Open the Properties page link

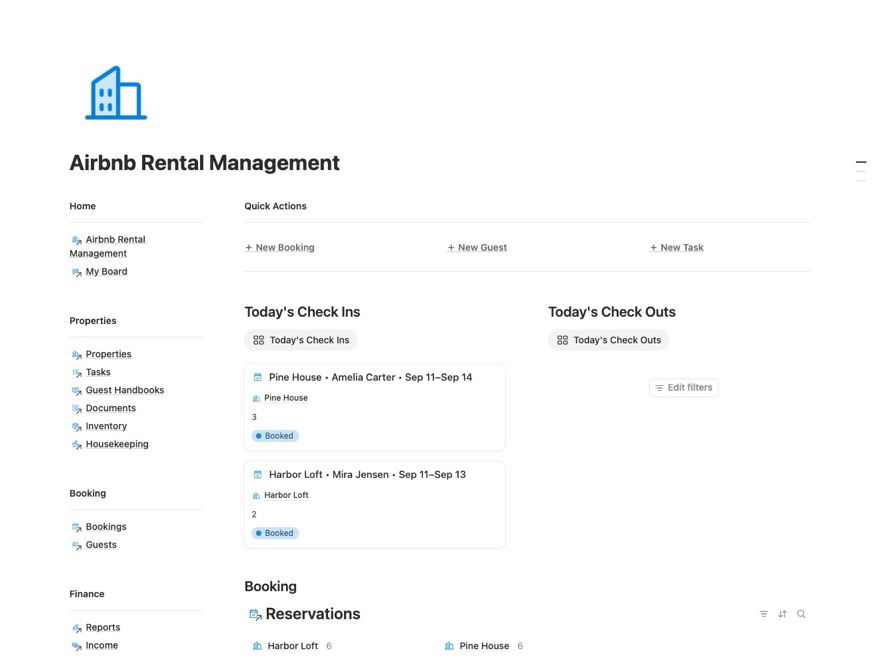pyautogui.click(x=108, y=354)
